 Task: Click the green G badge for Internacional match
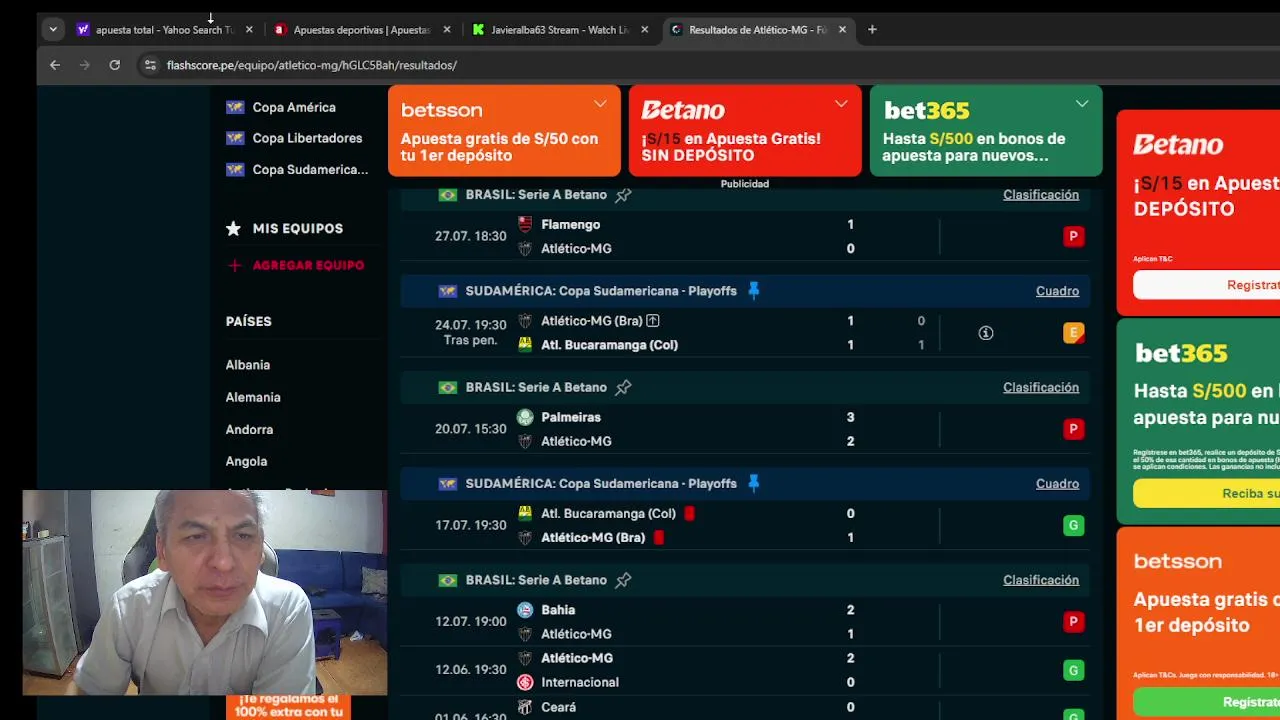(x=1073, y=670)
